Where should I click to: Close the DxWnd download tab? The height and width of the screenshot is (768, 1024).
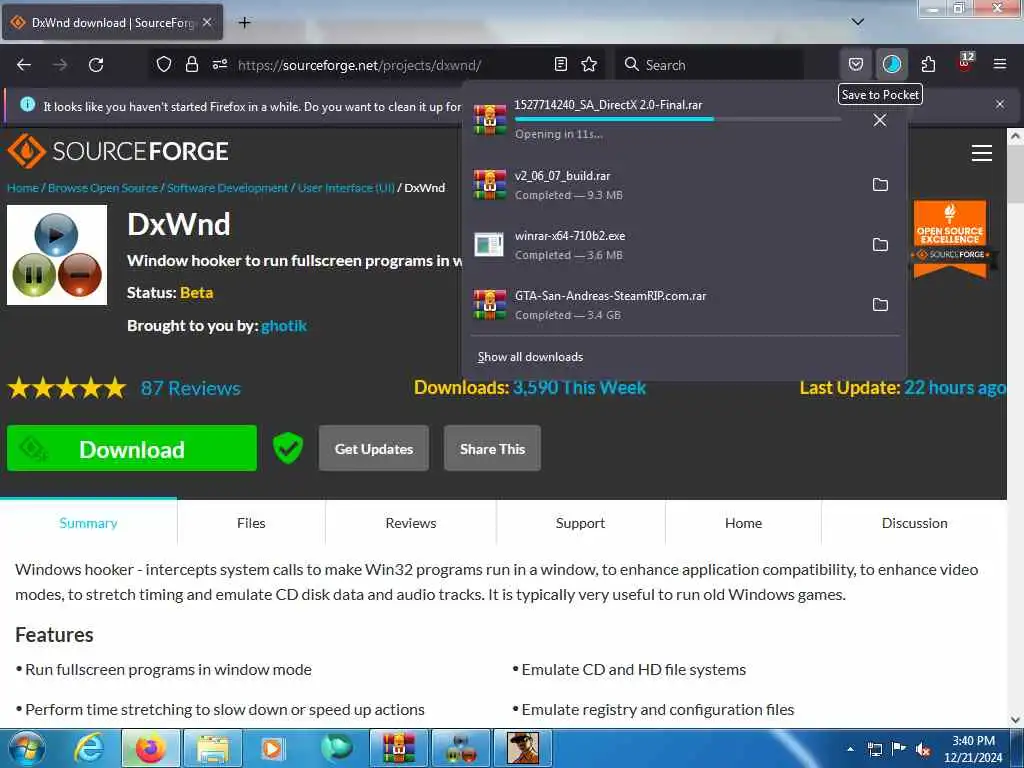207,22
